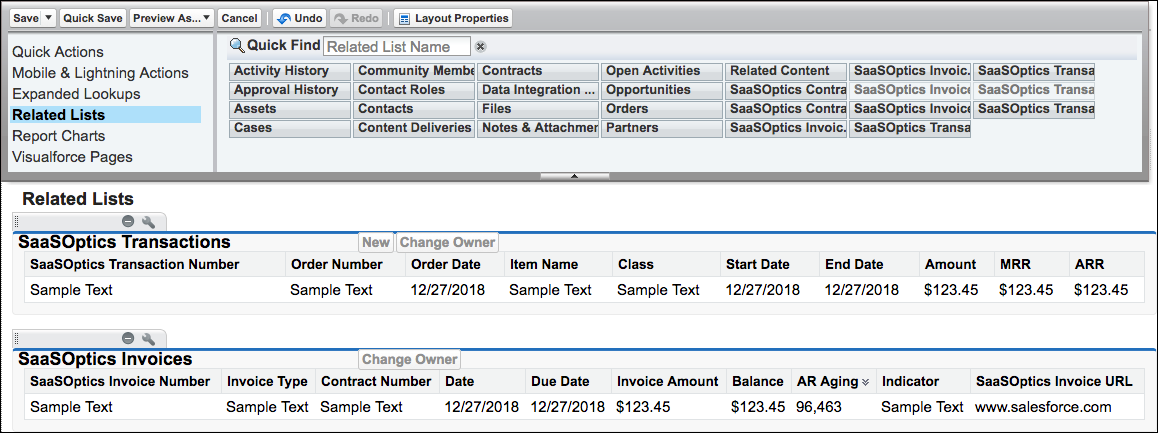Image resolution: width=1158 pixels, height=433 pixels.
Task: Select the Partners palette item
Action: 662,128
